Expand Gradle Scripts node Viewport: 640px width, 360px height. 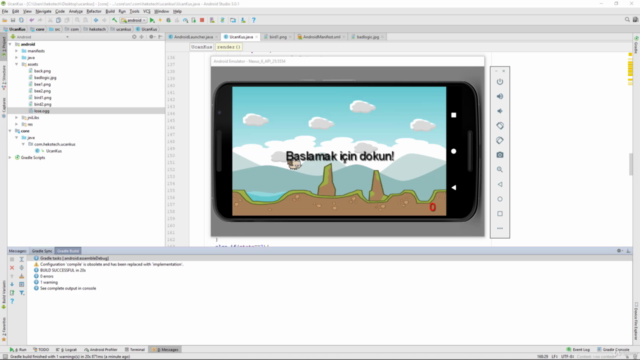tap(10, 158)
